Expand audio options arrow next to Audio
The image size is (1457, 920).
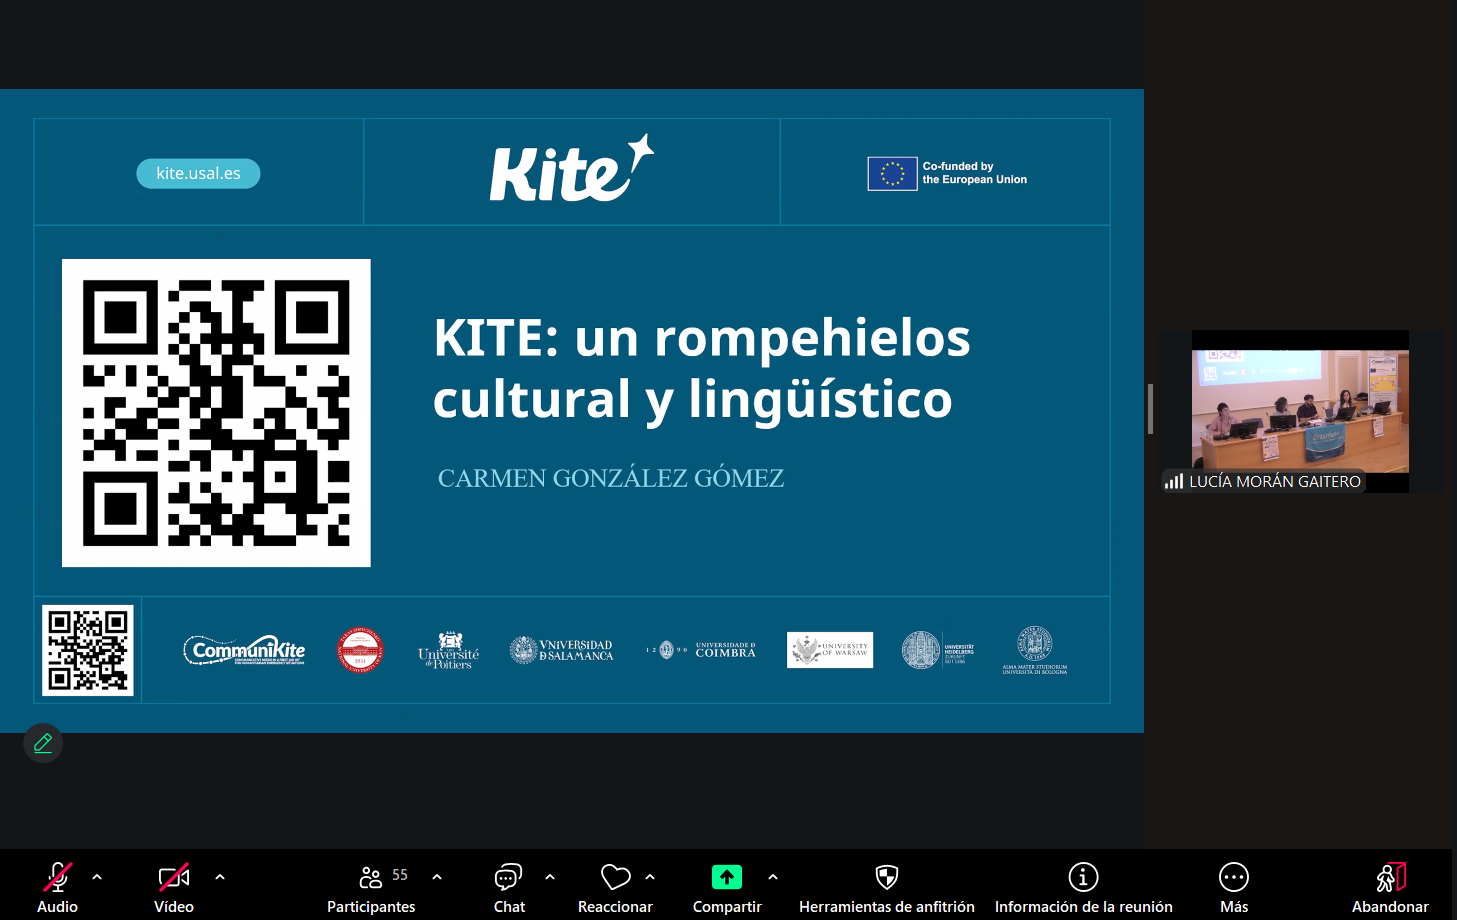pos(97,877)
